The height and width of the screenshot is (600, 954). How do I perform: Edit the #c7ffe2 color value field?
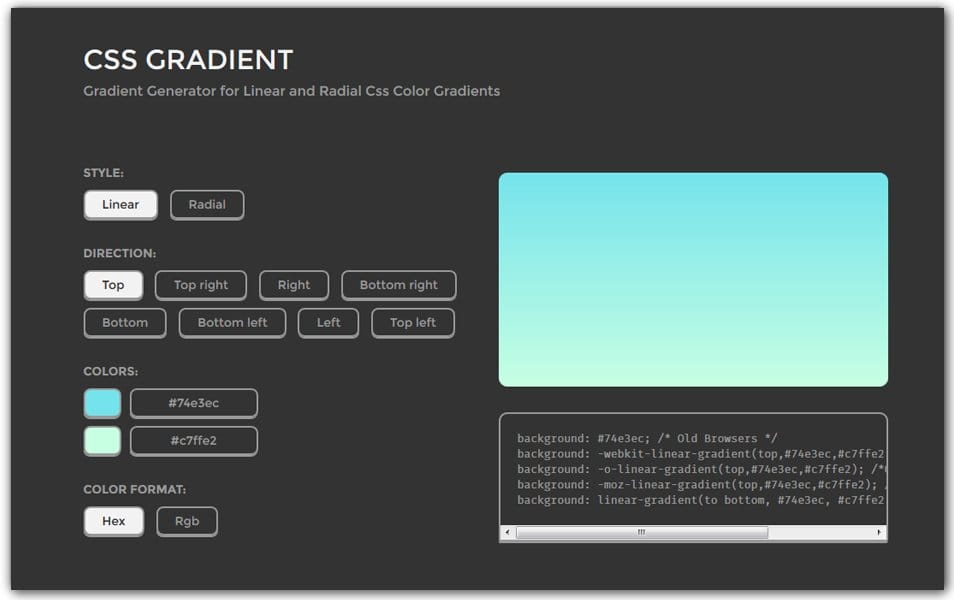coord(193,440)
